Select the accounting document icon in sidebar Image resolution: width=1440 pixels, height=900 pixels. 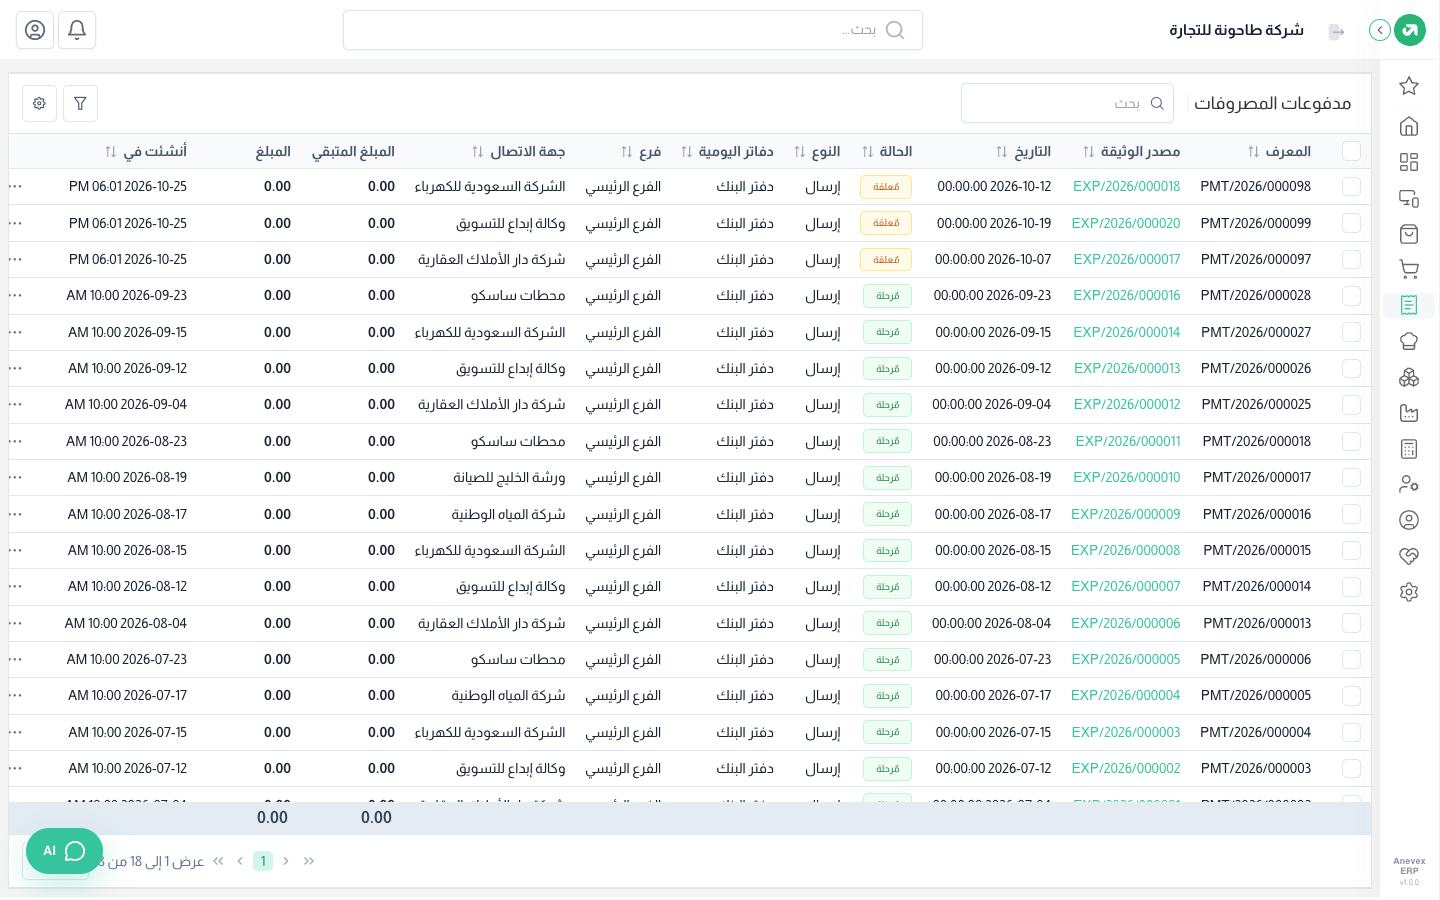click(1409, 305)
